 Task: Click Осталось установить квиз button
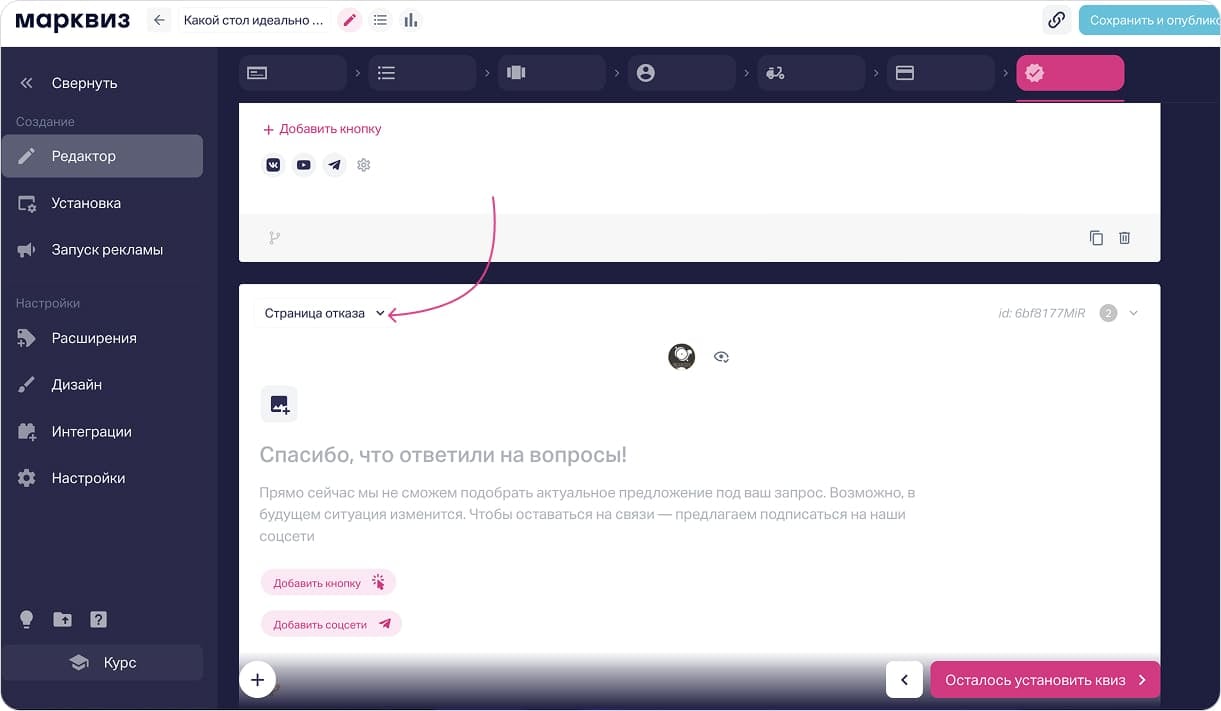coord(1045,680)
